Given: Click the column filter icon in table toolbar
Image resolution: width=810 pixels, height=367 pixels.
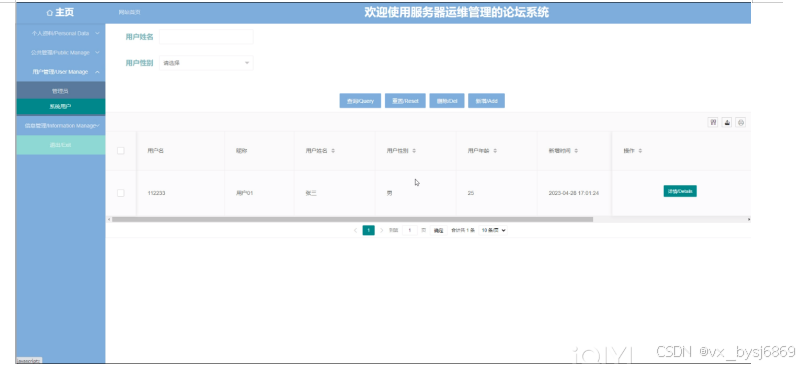Looking at the screenshot, I should 713,123.
